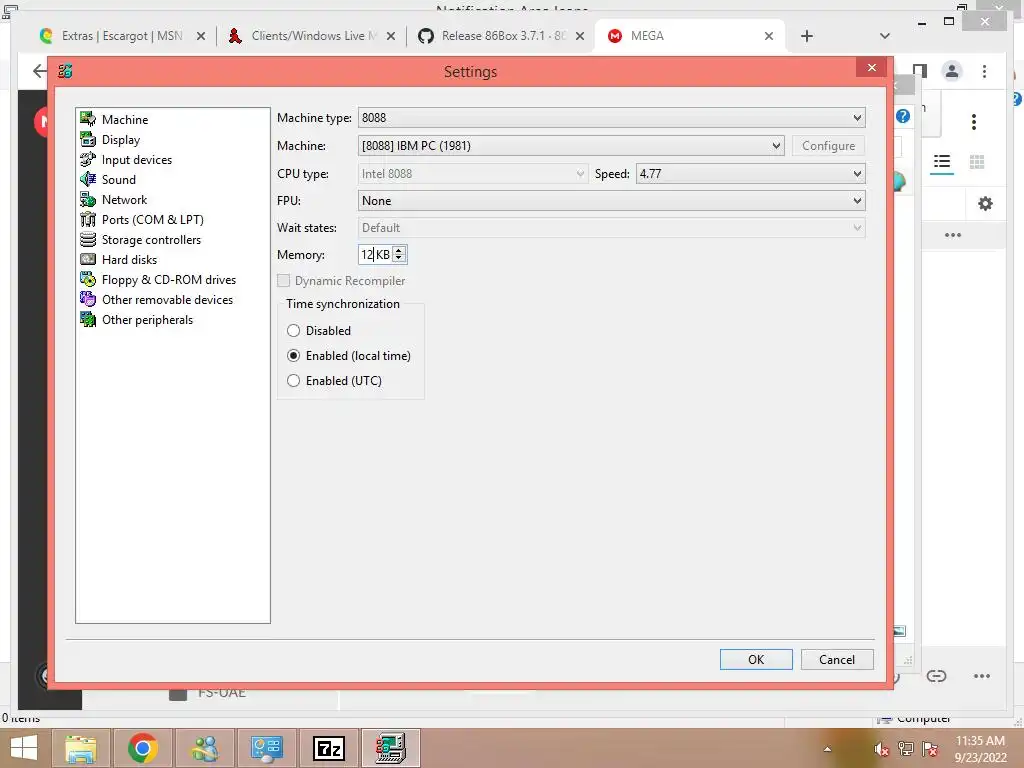1024x768 pixels.
Task: Switch to Extras | Escargot | MSN tab
Action: pyautogui.click(x=111, y=36)
